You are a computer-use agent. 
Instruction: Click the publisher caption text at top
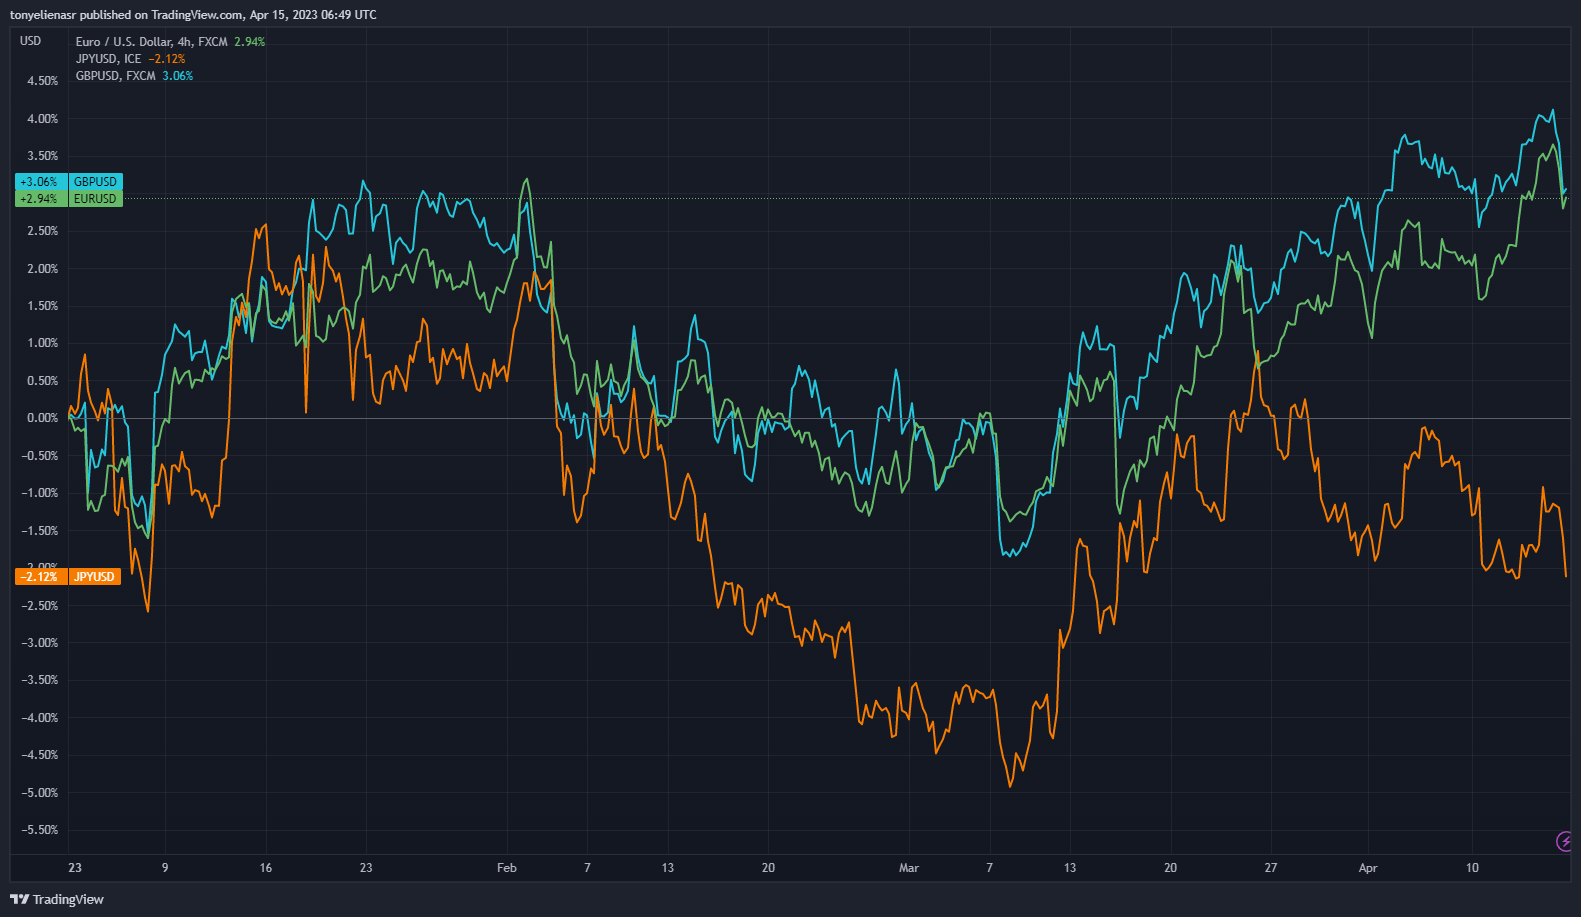click(193, 15)
